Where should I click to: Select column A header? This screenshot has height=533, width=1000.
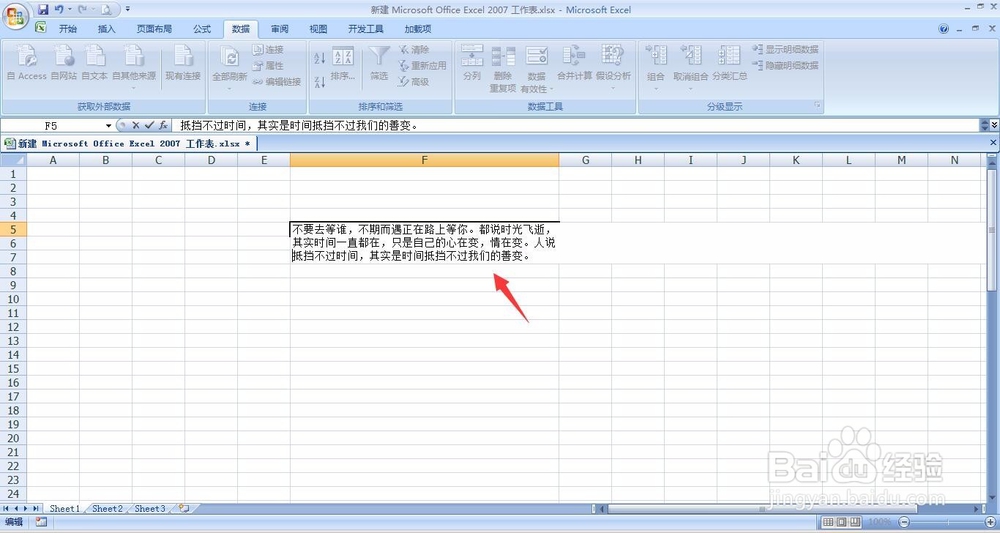(x=53, y=160)
